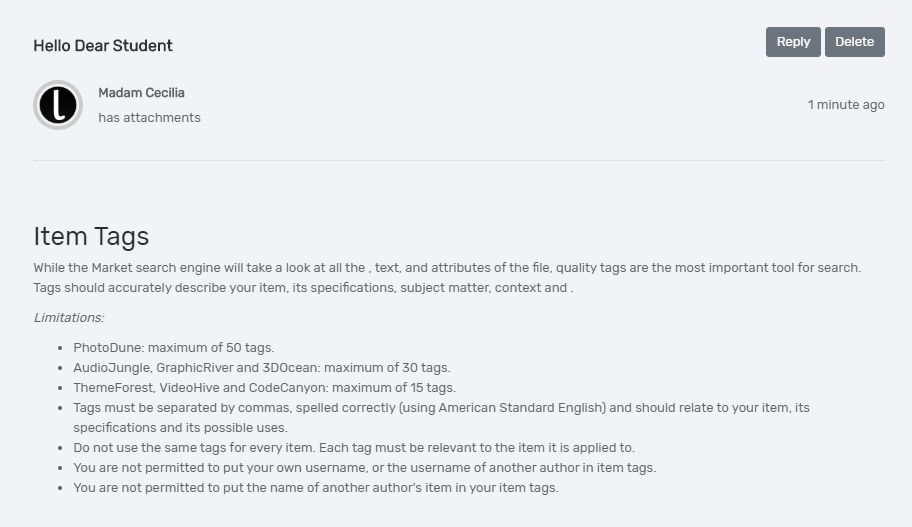The image size is (912, 527).
Task: Click the divider line below the sender info
Action: pyautogui.click(x=459, y=160)
